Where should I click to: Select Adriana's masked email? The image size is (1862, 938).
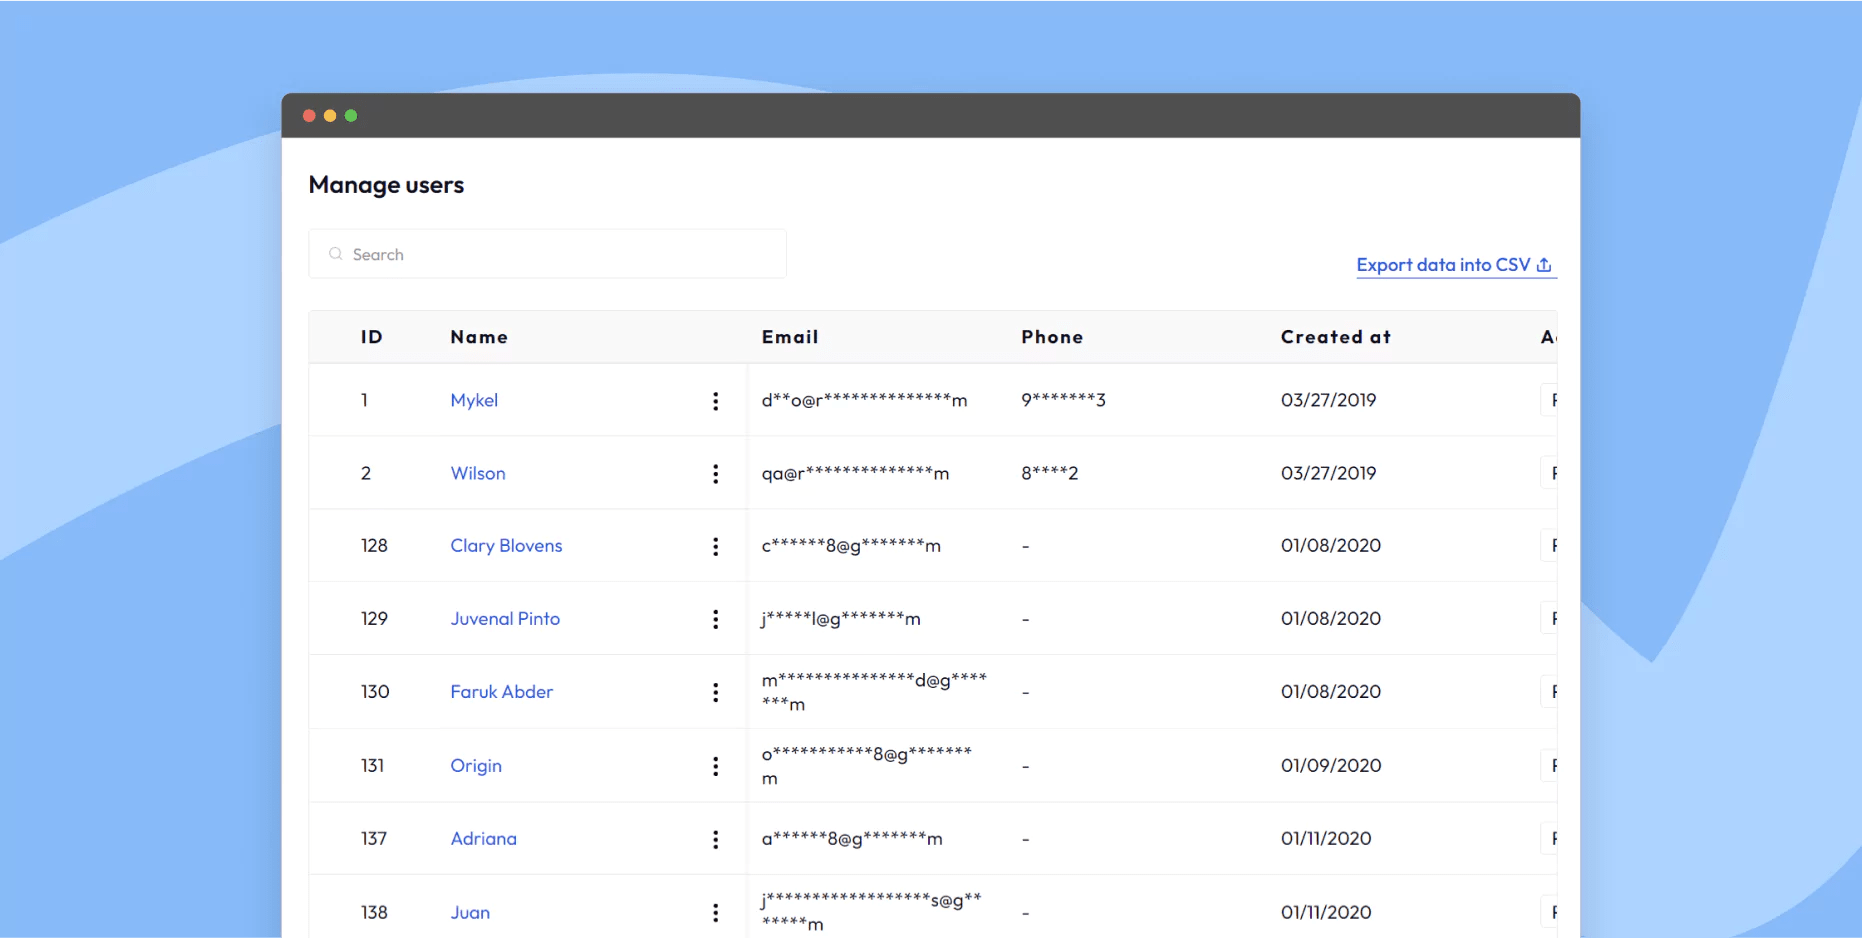coord(852,839)
